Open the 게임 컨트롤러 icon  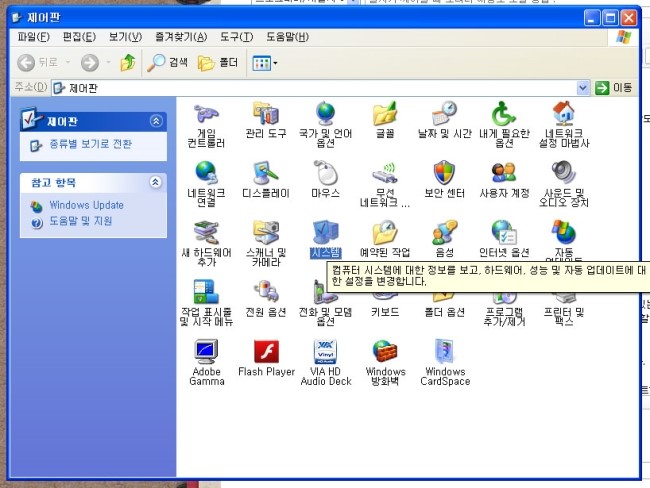click(206, 114)
